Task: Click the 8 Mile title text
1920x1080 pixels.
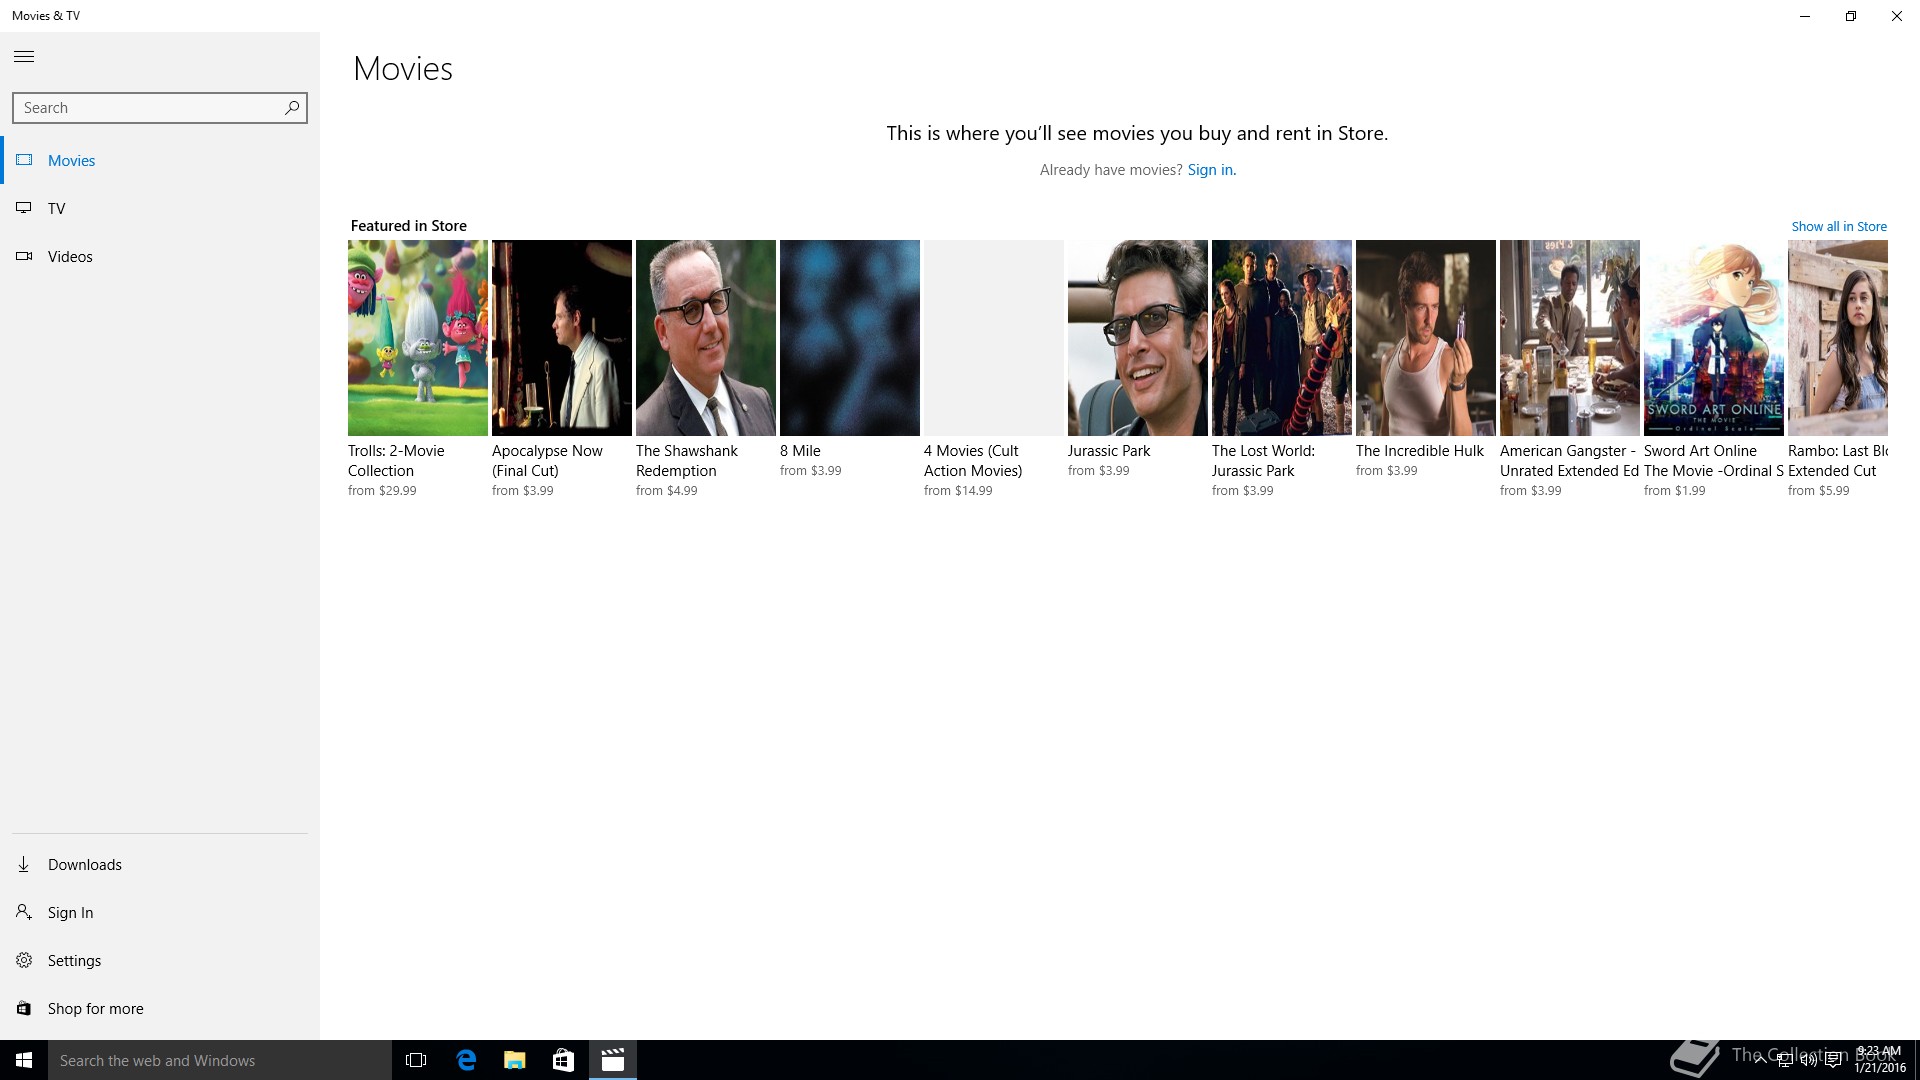Action: click(x=800, y=451)
